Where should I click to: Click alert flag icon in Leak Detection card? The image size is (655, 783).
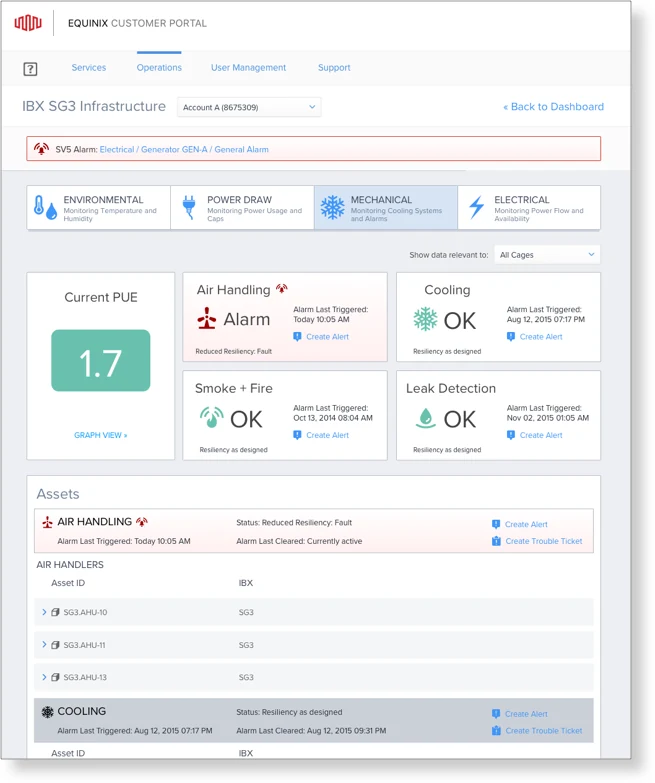tap(511, 435)
